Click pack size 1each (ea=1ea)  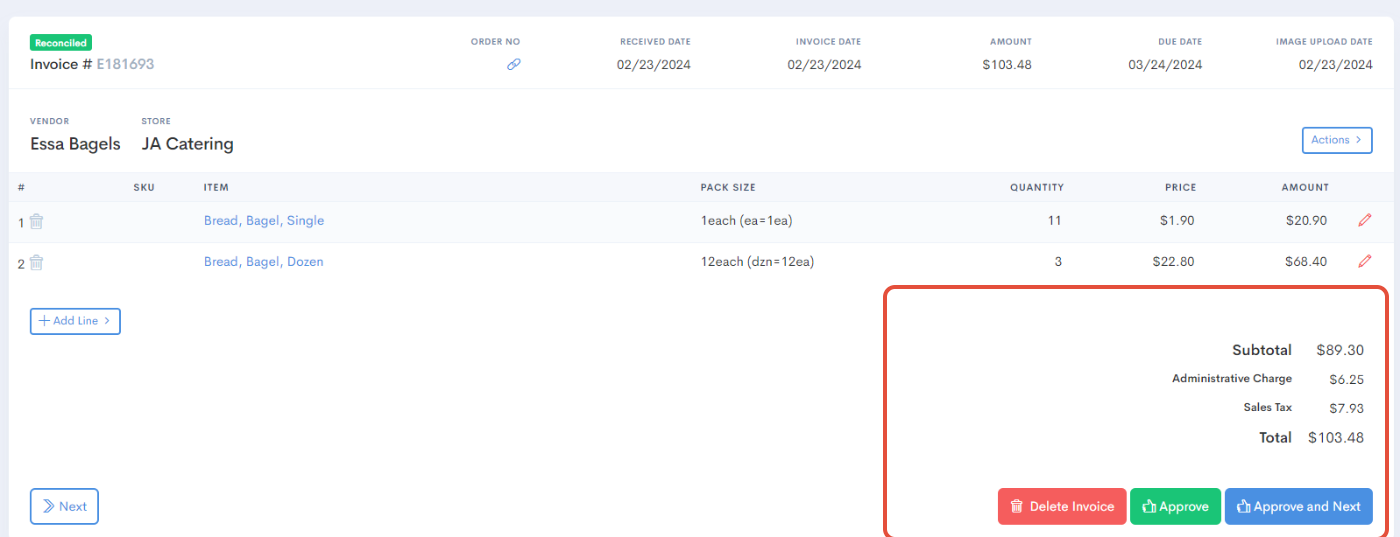click(747, 220)
